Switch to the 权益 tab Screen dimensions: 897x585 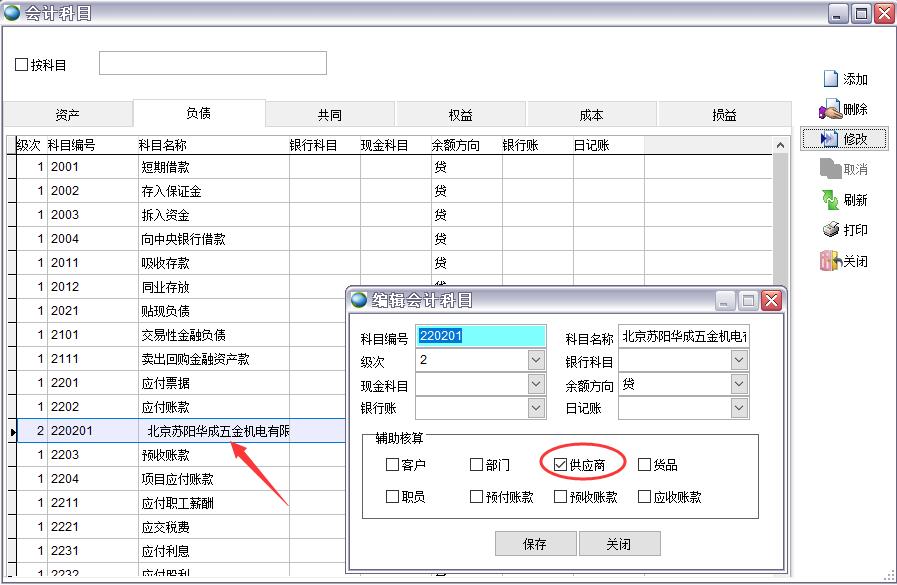pos(461,115)
